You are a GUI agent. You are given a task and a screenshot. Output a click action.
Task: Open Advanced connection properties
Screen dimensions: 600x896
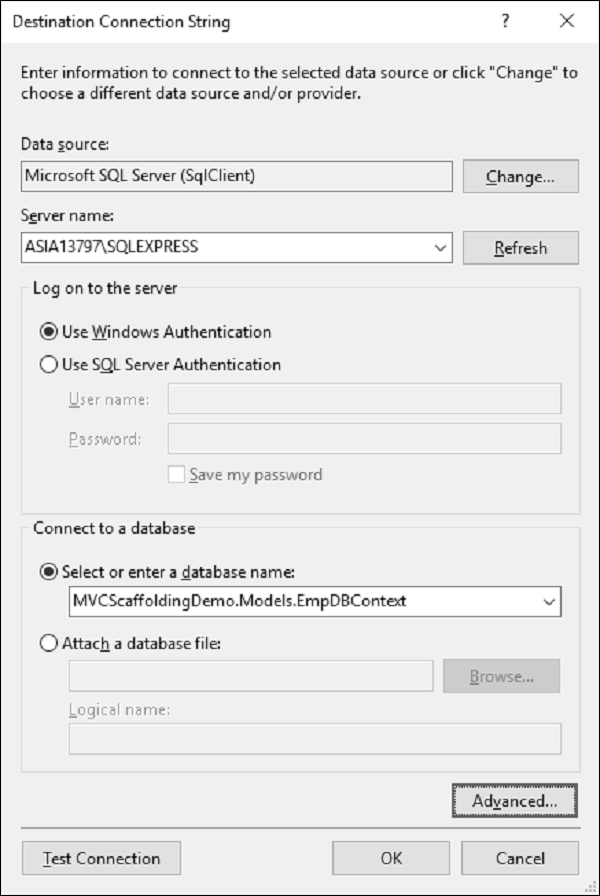coord(514,801)
